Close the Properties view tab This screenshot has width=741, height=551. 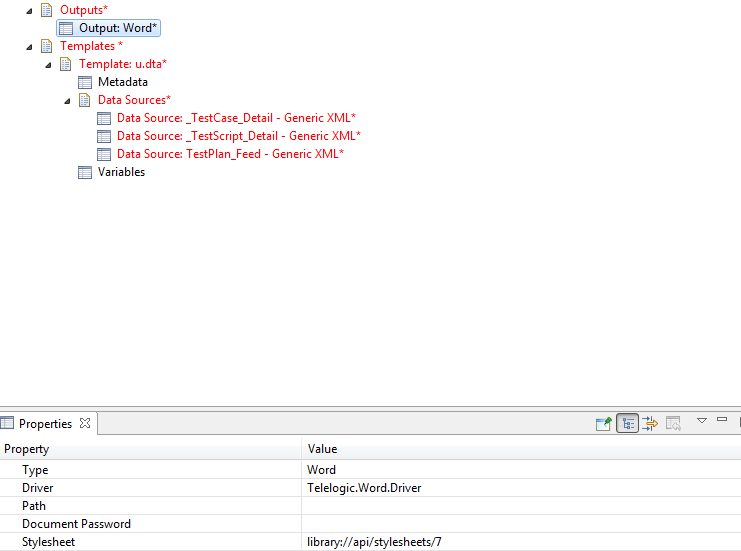[85, 423]
